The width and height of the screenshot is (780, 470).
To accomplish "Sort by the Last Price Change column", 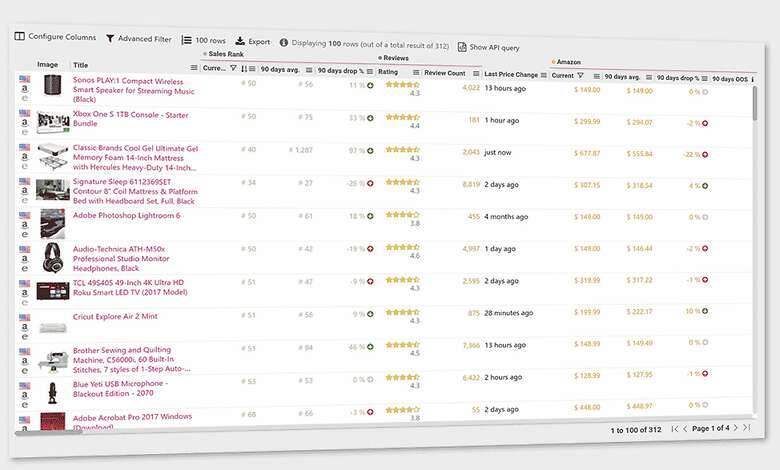I will [510, 74].
